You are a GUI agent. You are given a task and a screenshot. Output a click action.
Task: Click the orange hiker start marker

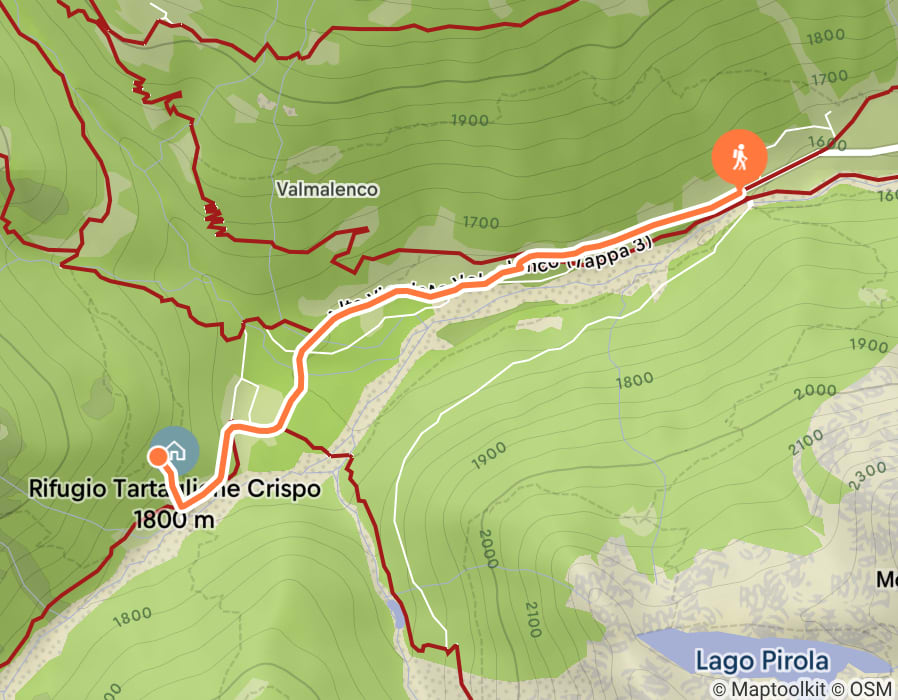(739, 158)
